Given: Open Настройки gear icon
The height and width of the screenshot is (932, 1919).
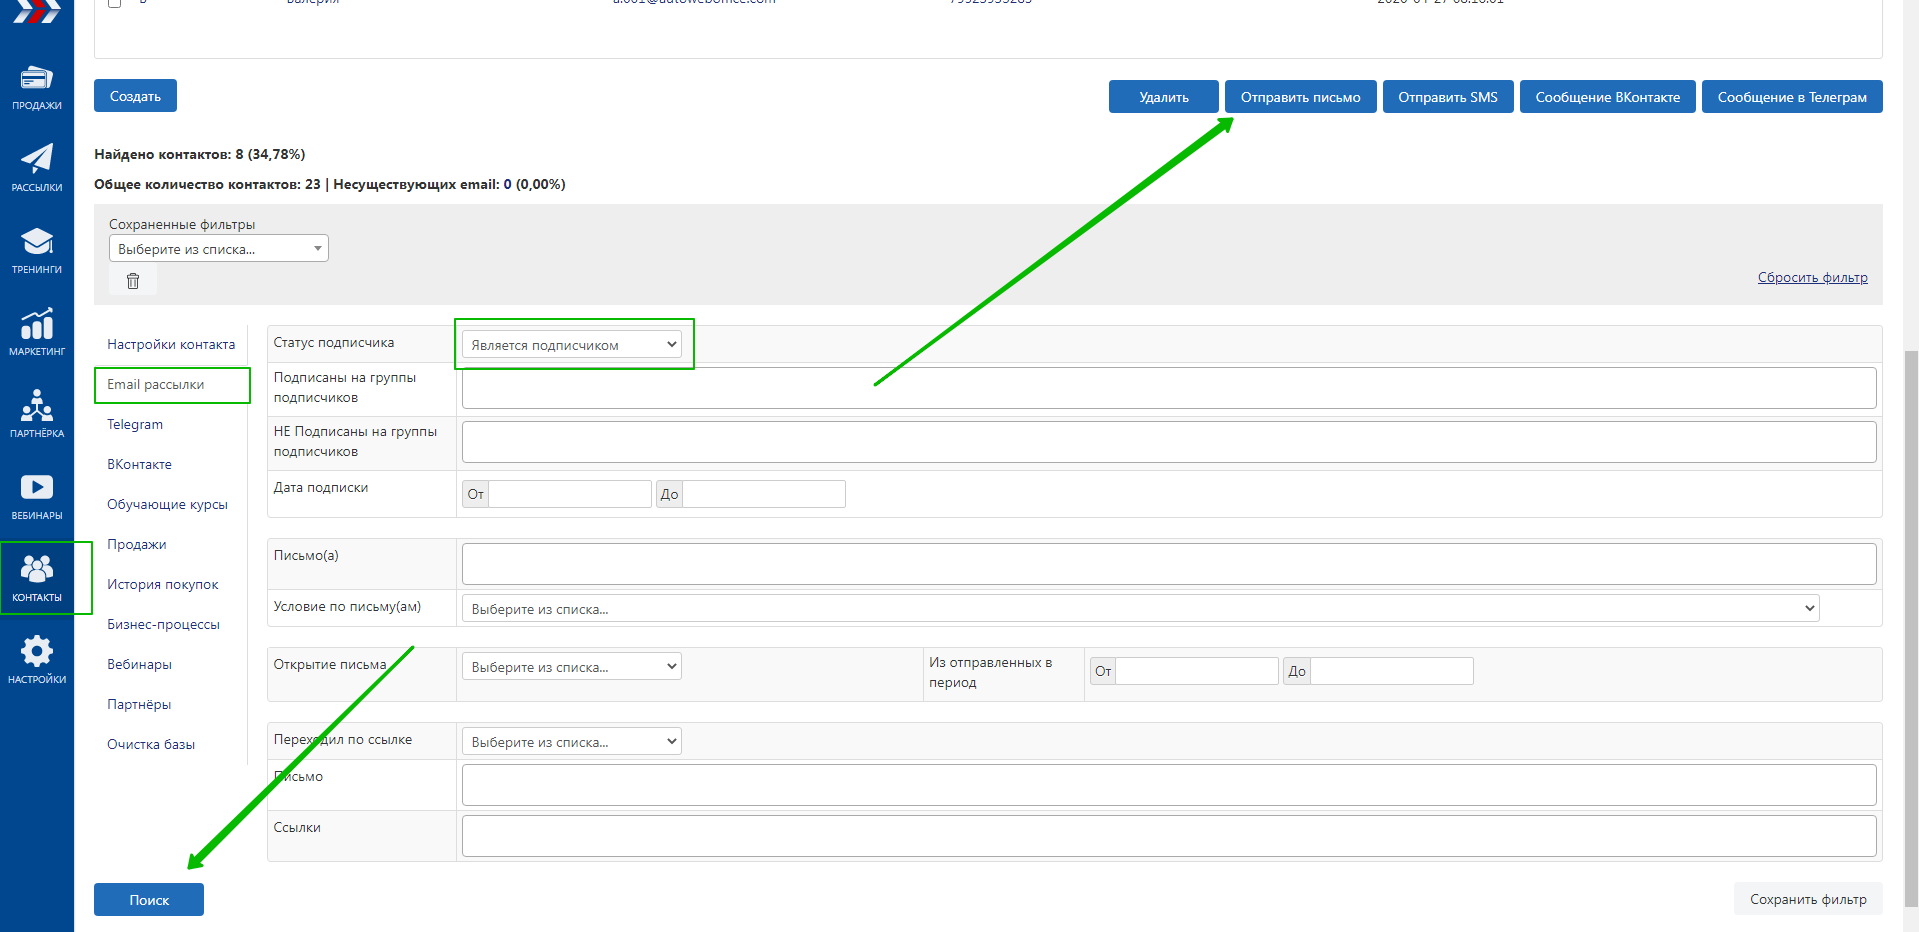Looking at the screenshot, I should tap(37, 660).
